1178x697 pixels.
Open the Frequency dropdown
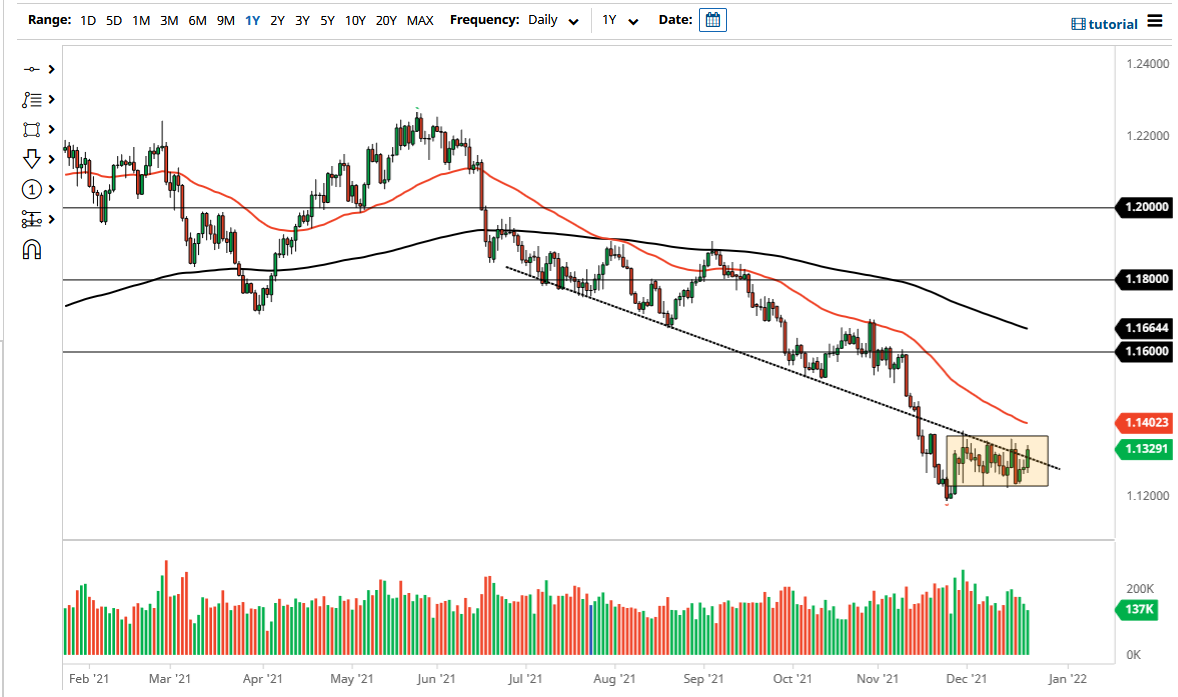[x=572, y=19]
